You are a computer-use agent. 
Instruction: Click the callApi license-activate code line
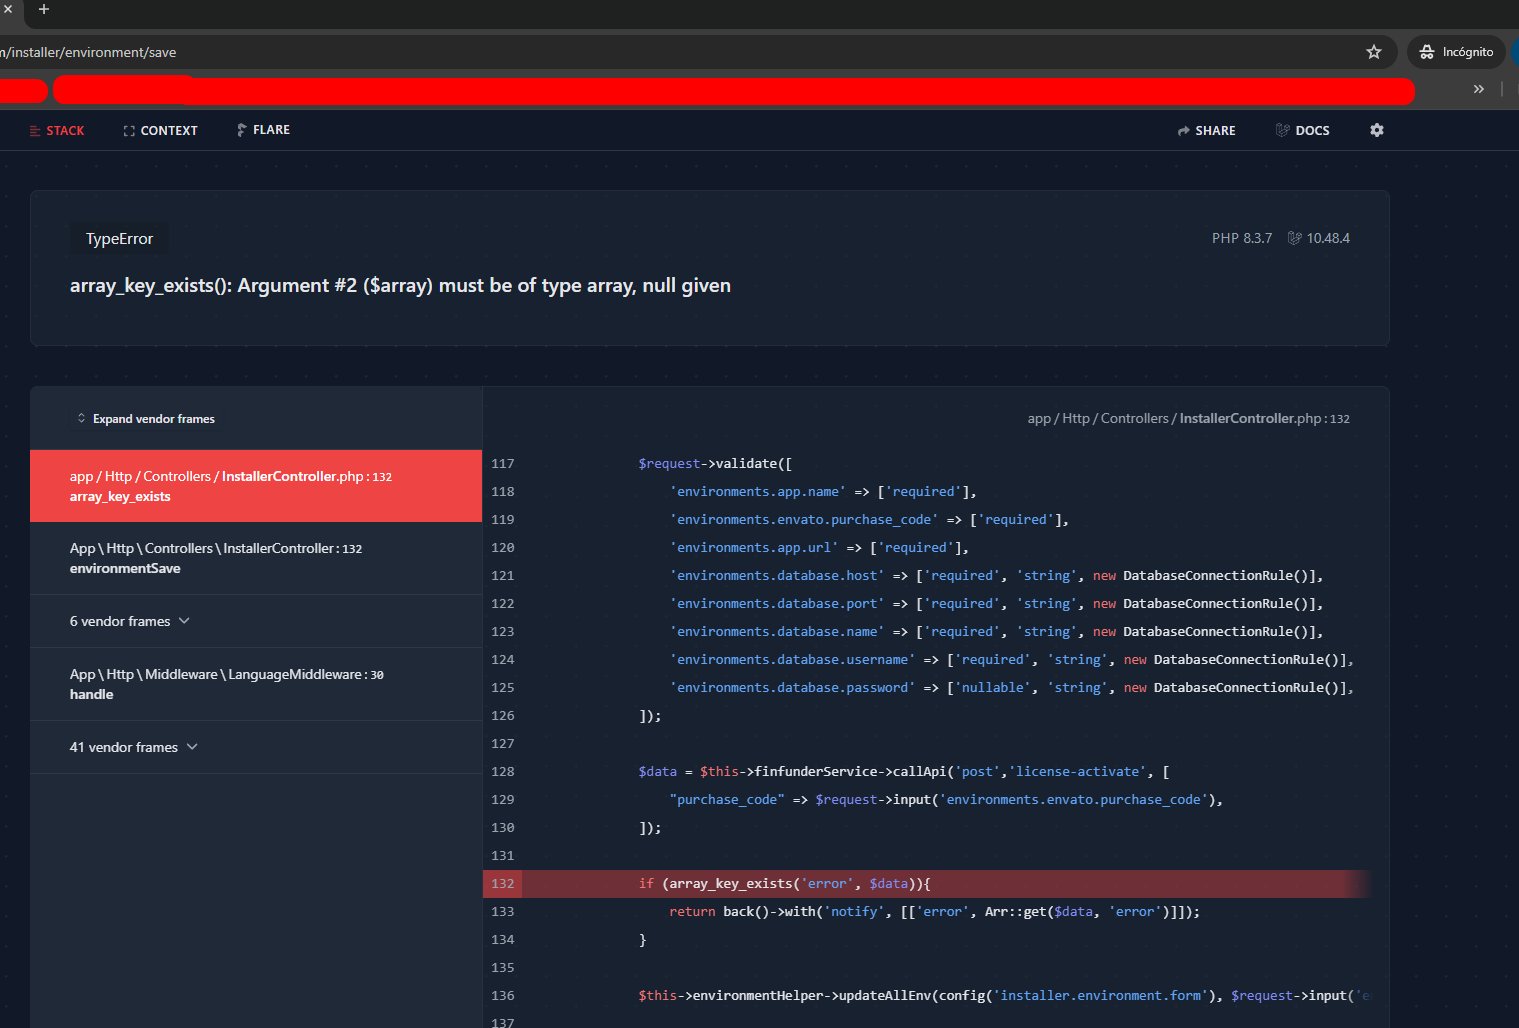coord(904,772)
